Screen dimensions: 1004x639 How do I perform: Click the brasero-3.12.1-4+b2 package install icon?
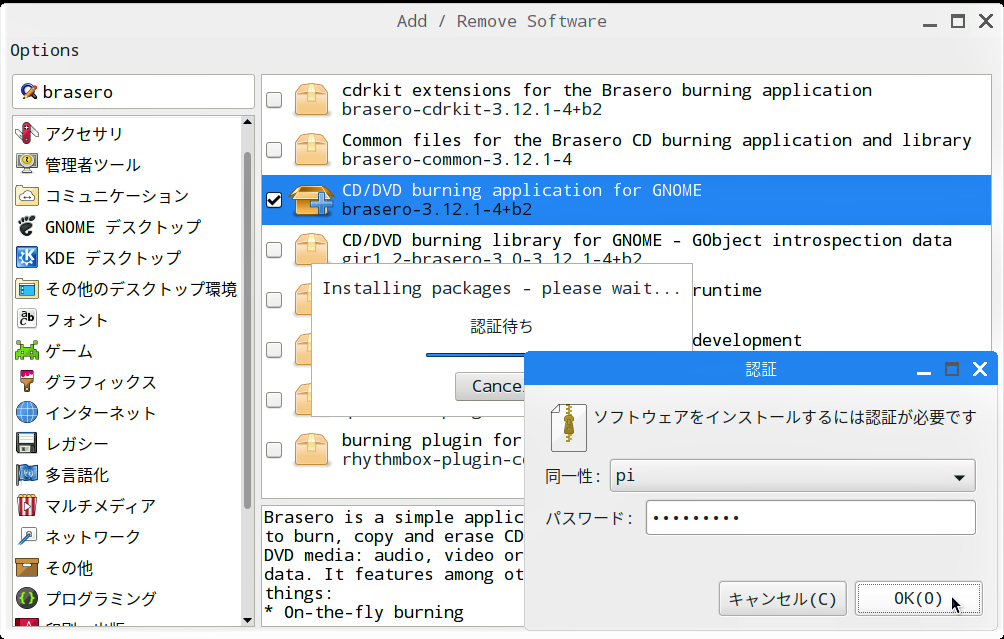click(312, 200)
